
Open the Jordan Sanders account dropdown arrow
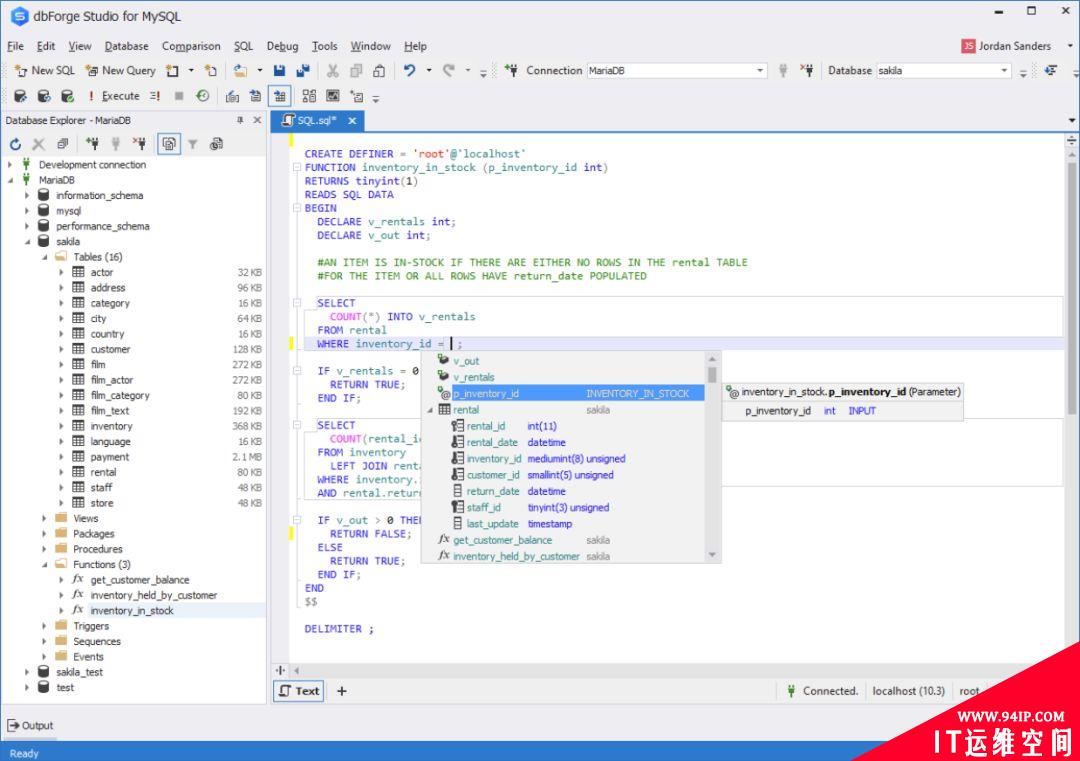[1070, 46]
